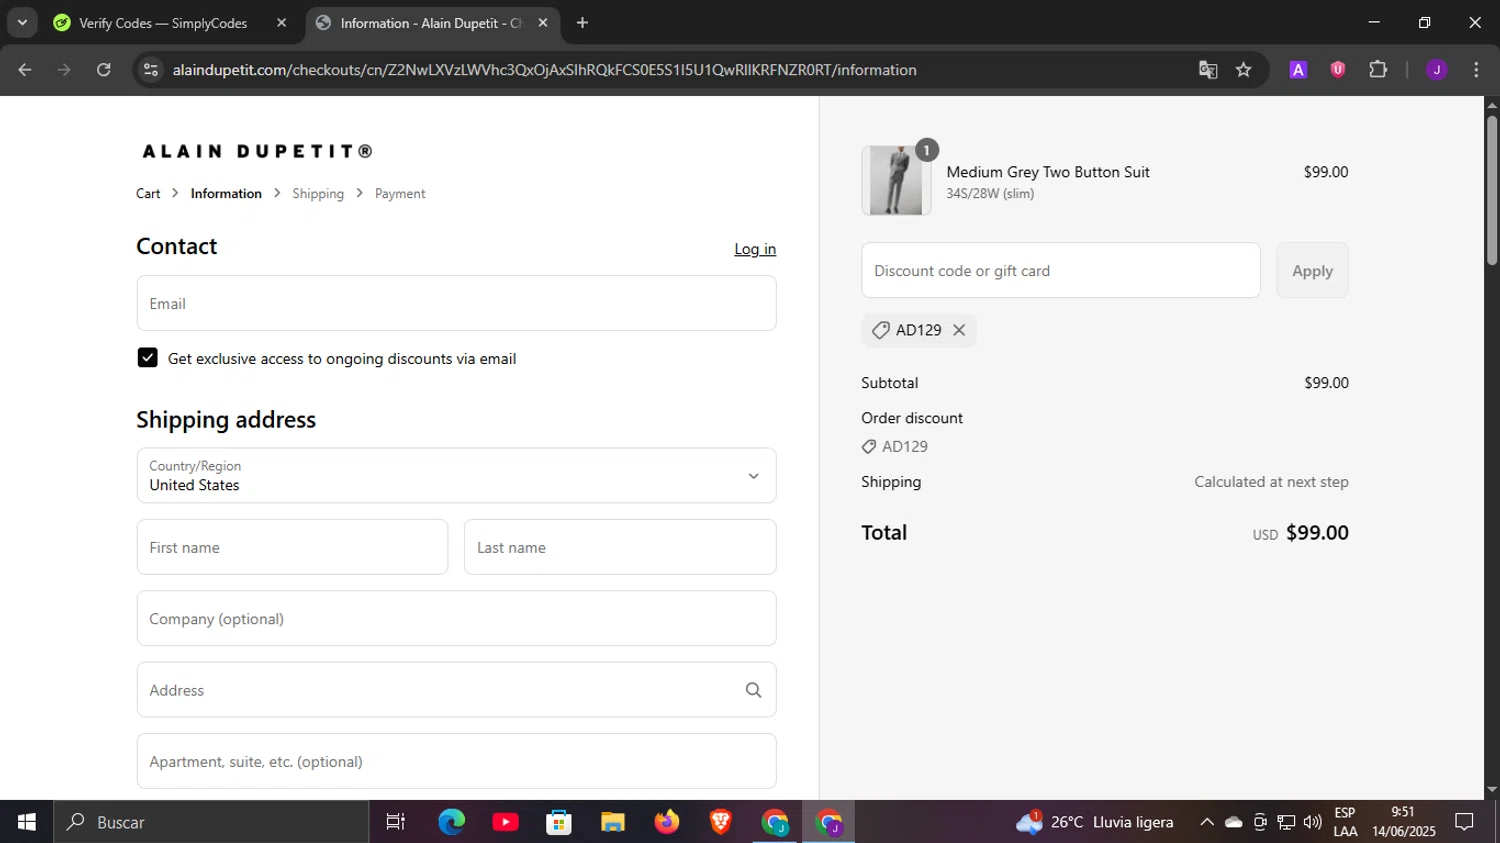Focus the Last name field
The image size is (1500, 843).
click(620, 547)
